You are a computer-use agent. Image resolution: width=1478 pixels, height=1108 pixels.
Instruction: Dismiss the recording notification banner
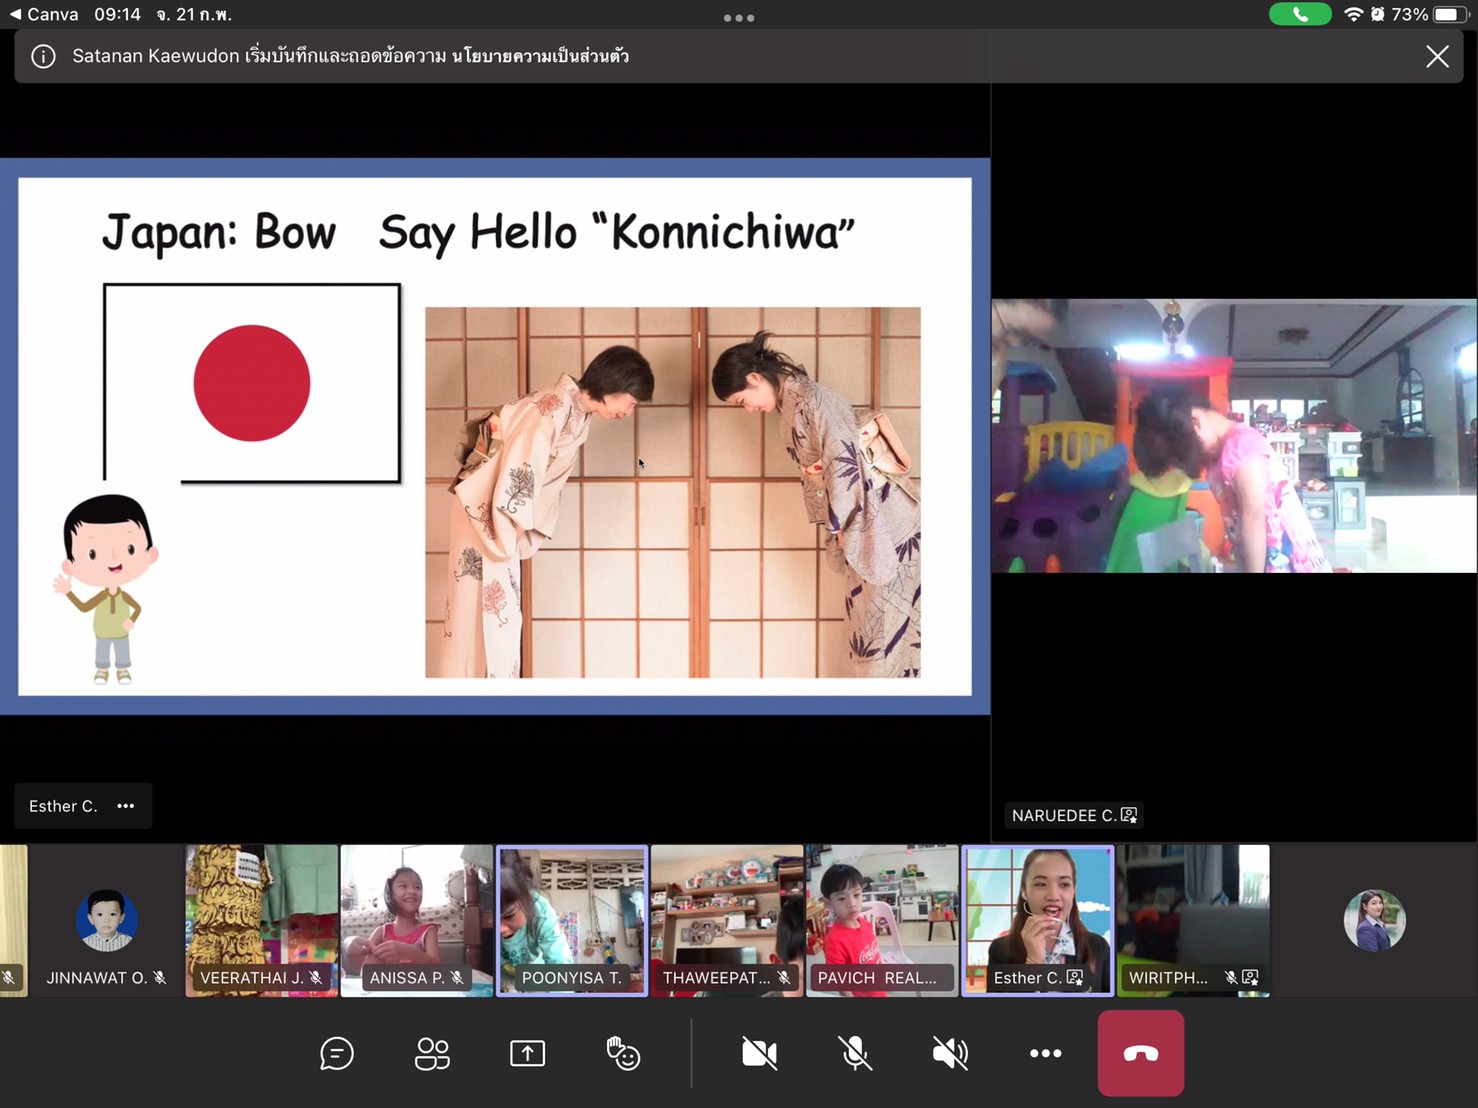(x=1437, y=56)
